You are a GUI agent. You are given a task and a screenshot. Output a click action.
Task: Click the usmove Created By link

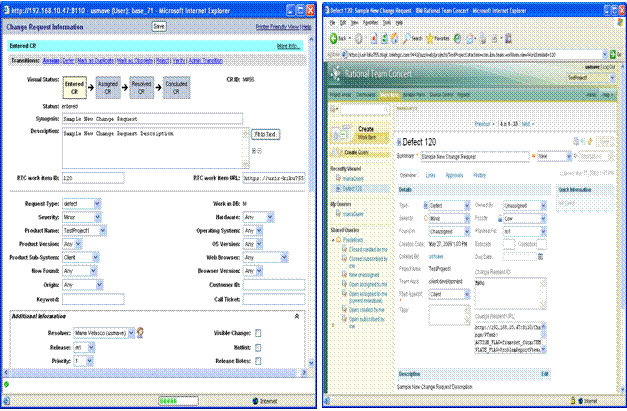(x=436, y=257)
